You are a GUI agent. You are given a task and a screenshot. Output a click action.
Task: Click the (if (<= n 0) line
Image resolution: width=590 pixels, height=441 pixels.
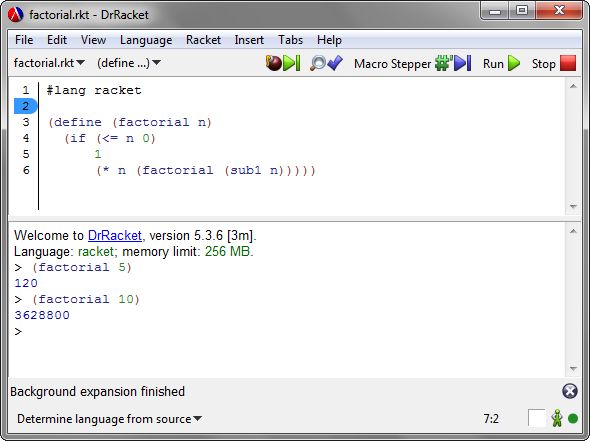pyautogui.click(x=110, y=138)
